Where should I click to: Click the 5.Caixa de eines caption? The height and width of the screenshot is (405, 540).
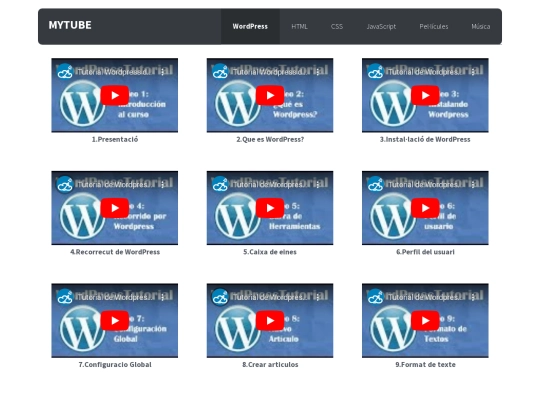(270, 252)
